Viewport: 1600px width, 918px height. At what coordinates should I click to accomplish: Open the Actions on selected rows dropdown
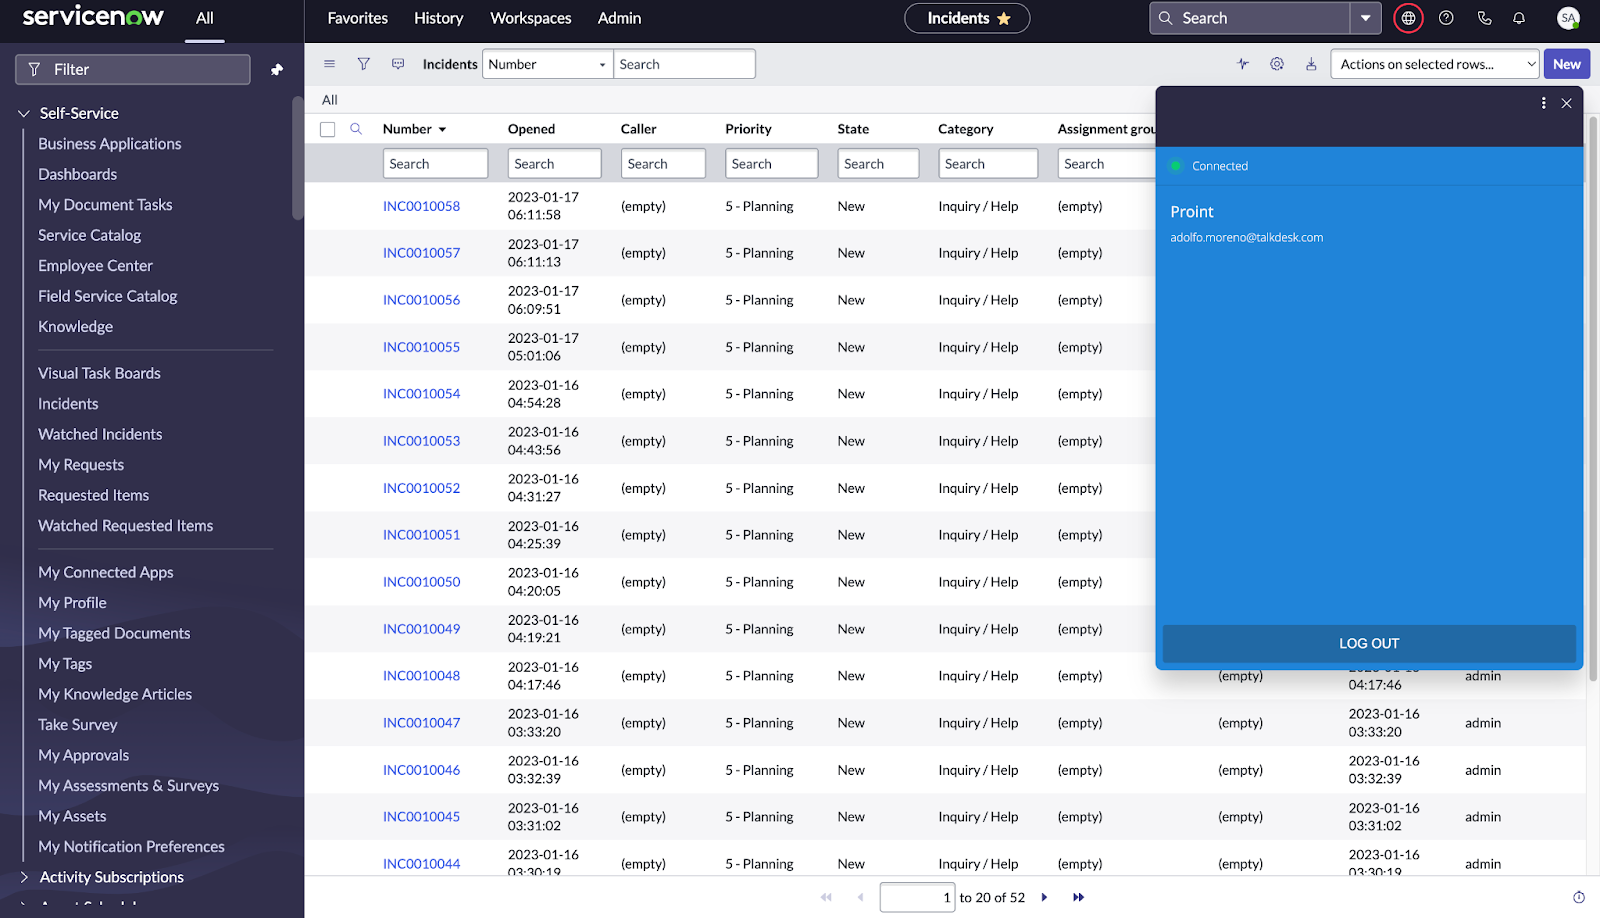(x=1434, y=63)
